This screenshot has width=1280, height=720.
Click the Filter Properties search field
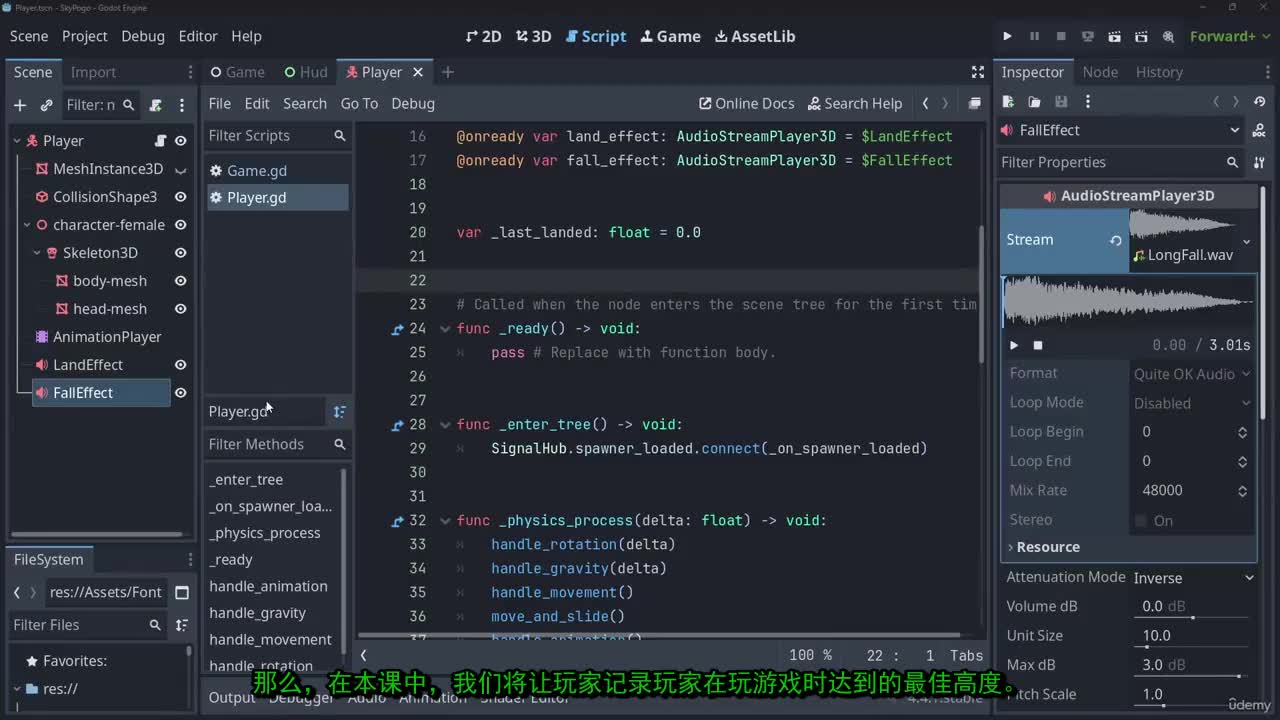[x=1120, y=162]
